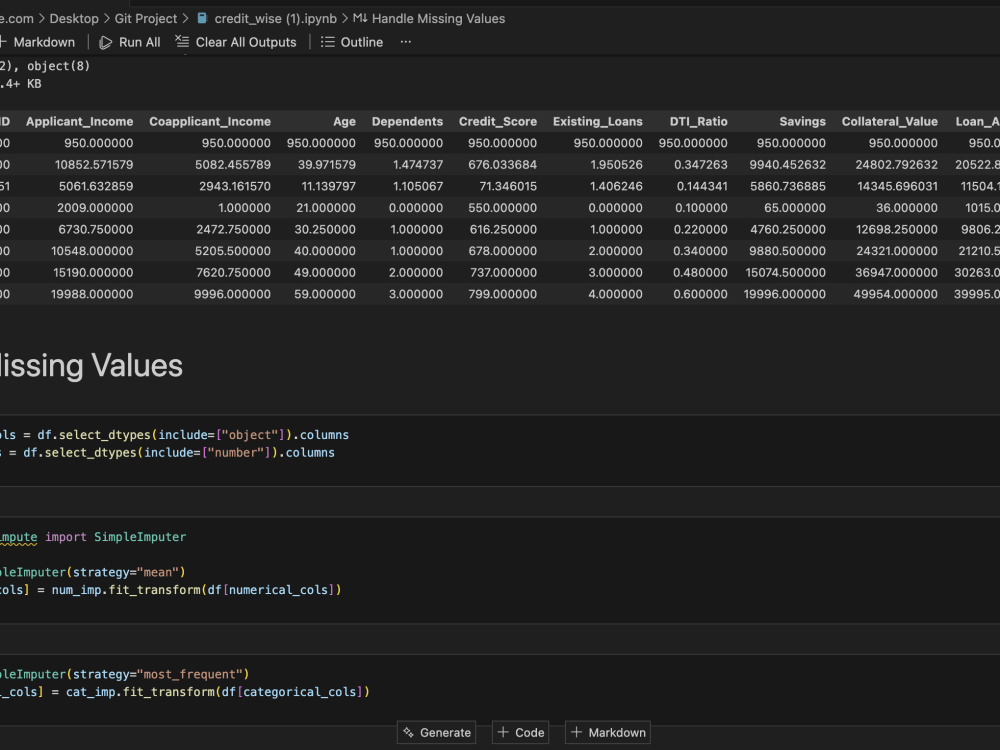Viewport: 1000px width, 750px height.
Task: Expand the chevron before Handle Missing Values
Action: 345,18
